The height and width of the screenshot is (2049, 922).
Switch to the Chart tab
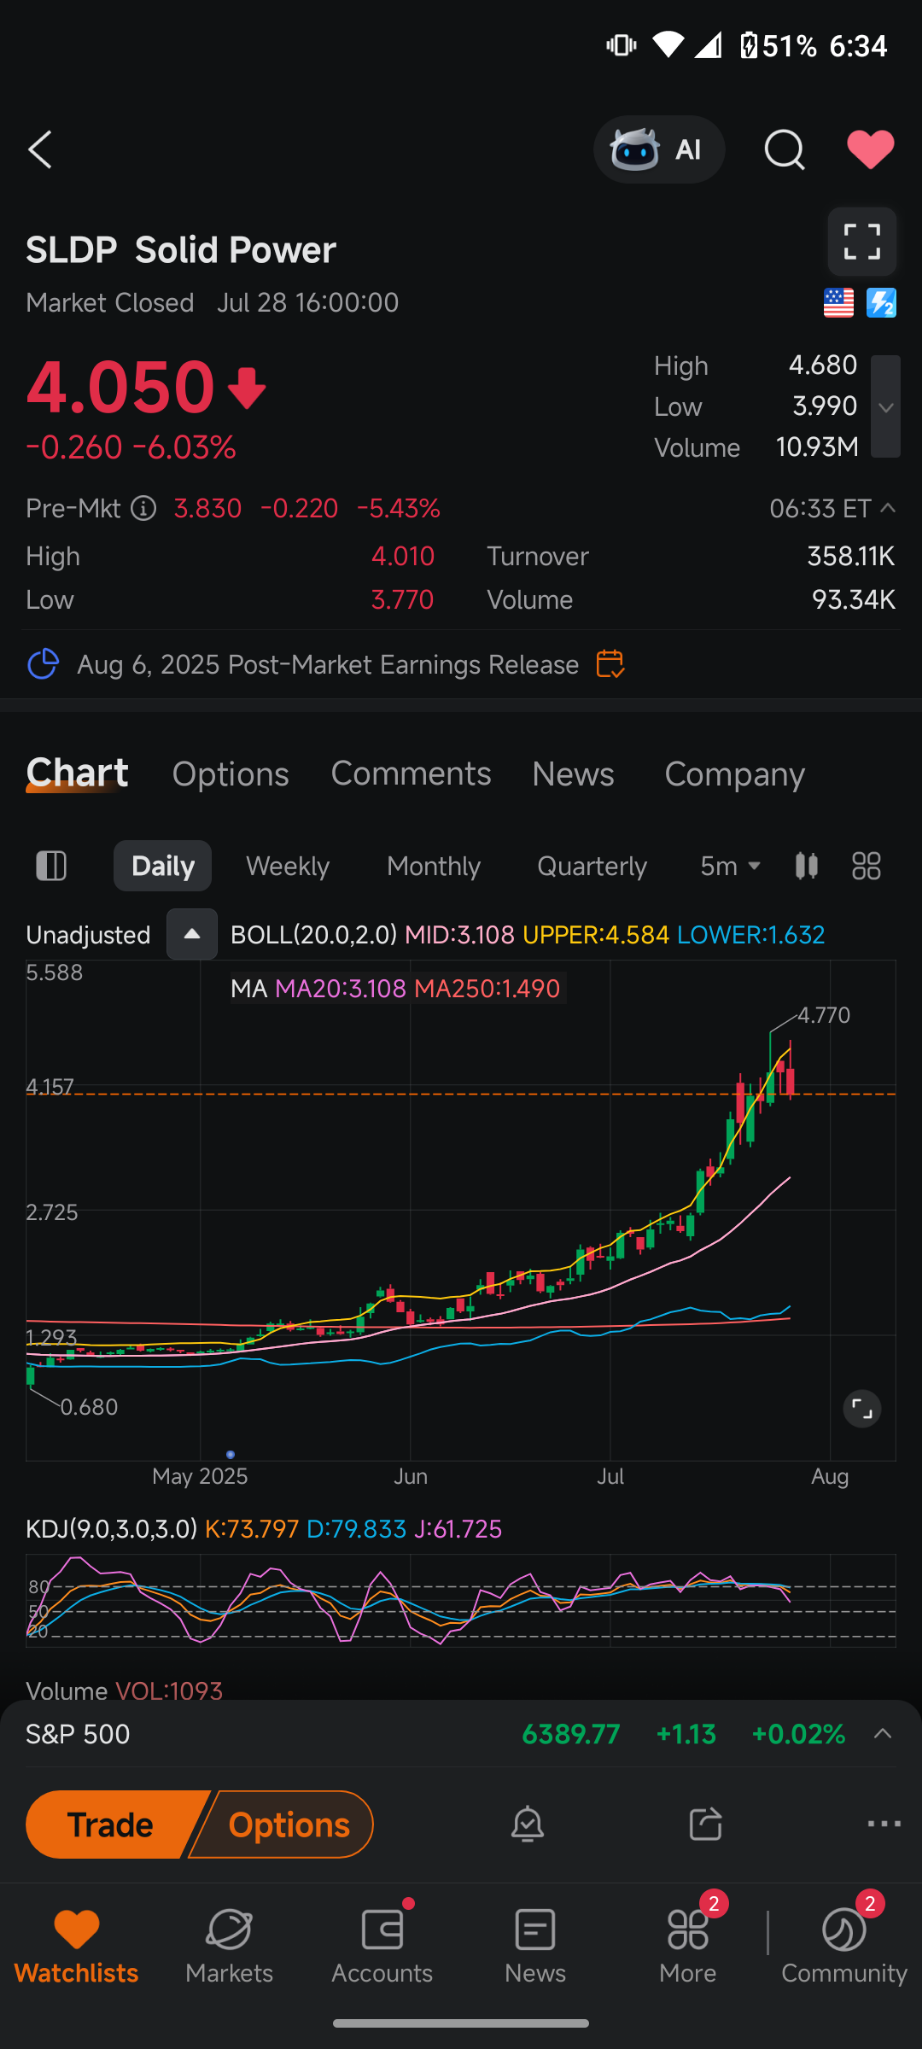point(77,774)
